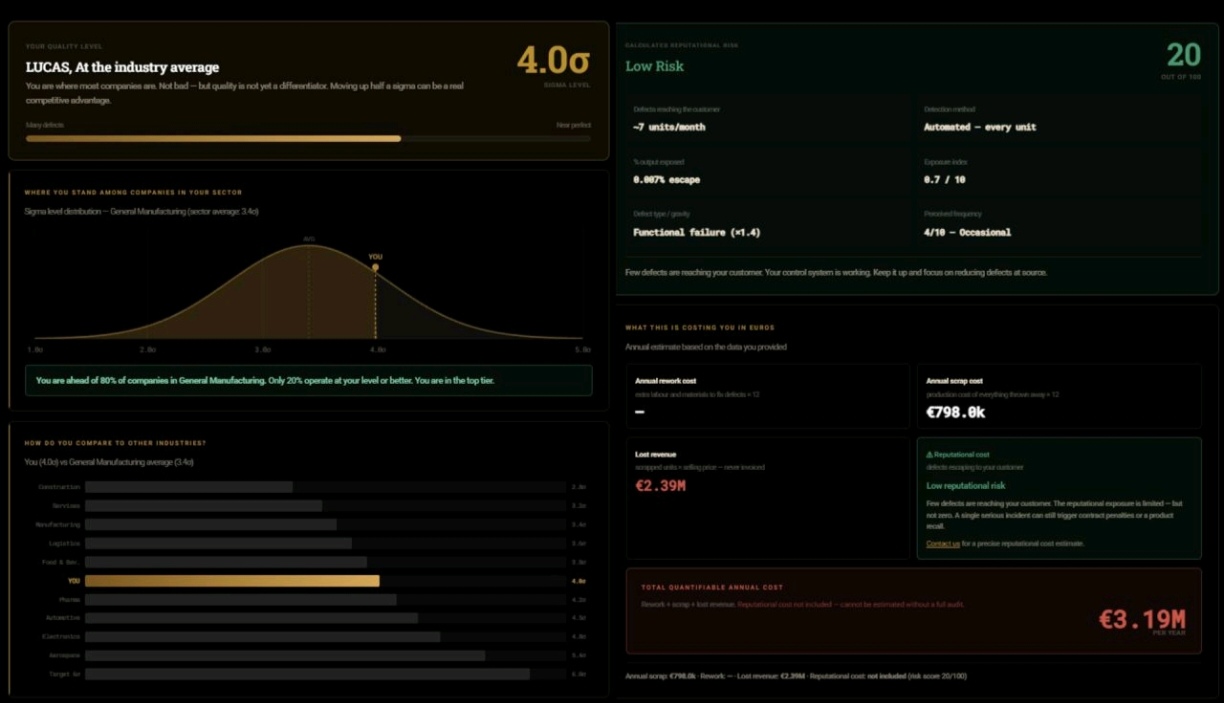Click the risk score 20 value
Viewport: 1224px width, 703px height.
pos(1183,56)
